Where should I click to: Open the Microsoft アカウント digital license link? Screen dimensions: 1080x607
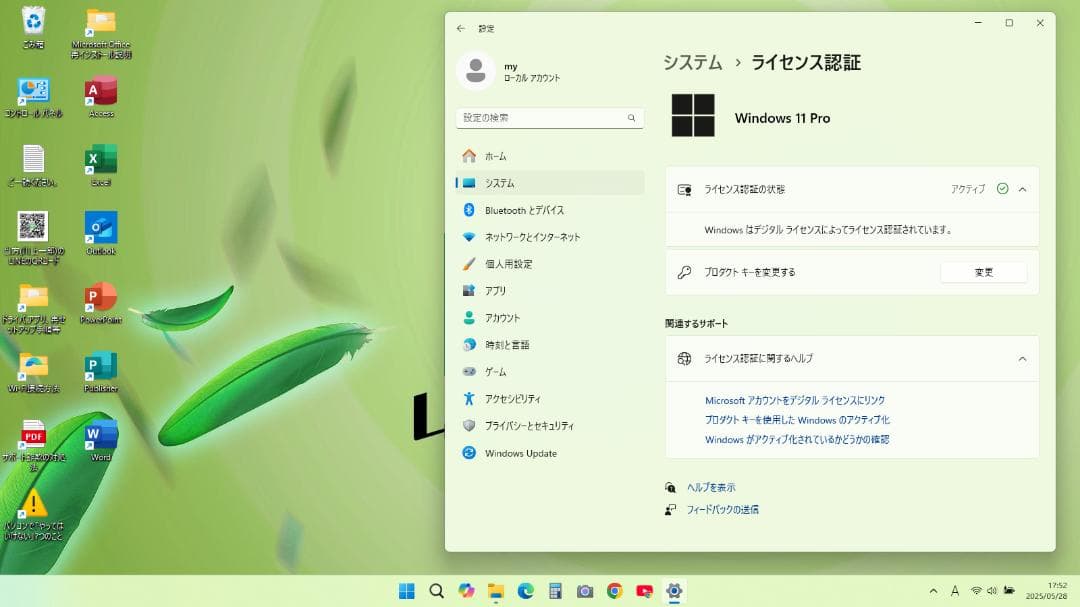coord(795,400)
